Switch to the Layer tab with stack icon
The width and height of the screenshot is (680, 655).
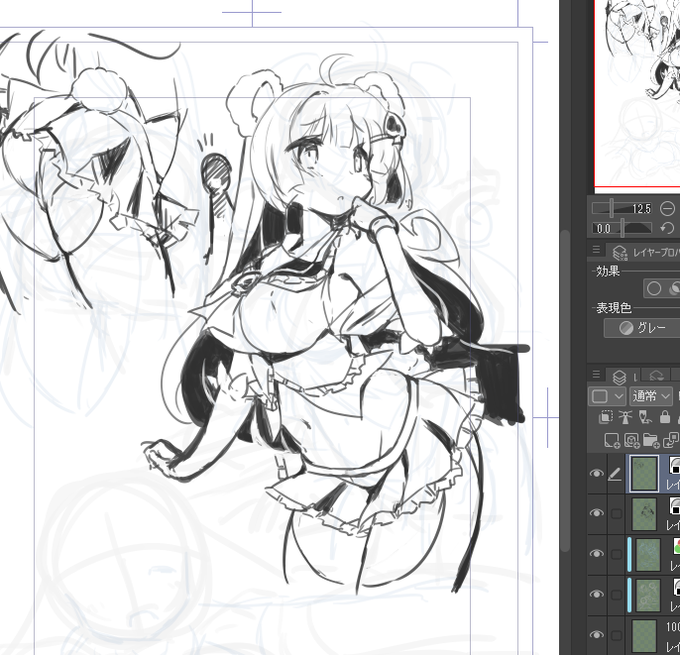(x=623, y=377)
